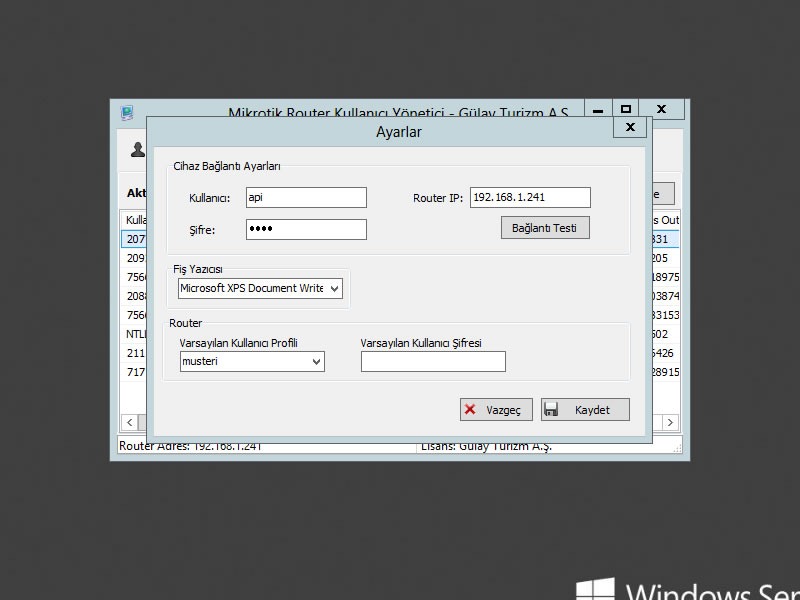This screenshot has height=600, width=800.
Task: Close the Ayarlar dialog with X
Action: [629, 127]
